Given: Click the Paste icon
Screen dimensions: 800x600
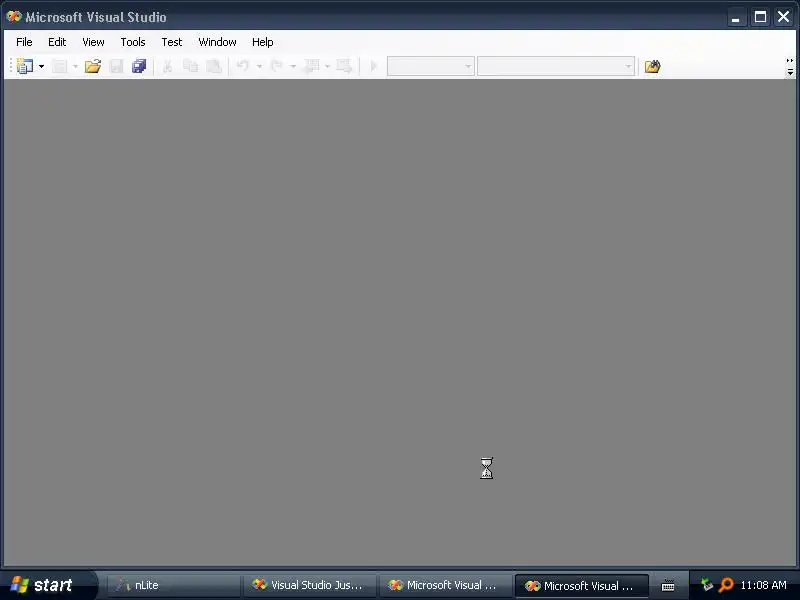Looking at the screenshot, I should pyautogui.click(x=213, y=66).
